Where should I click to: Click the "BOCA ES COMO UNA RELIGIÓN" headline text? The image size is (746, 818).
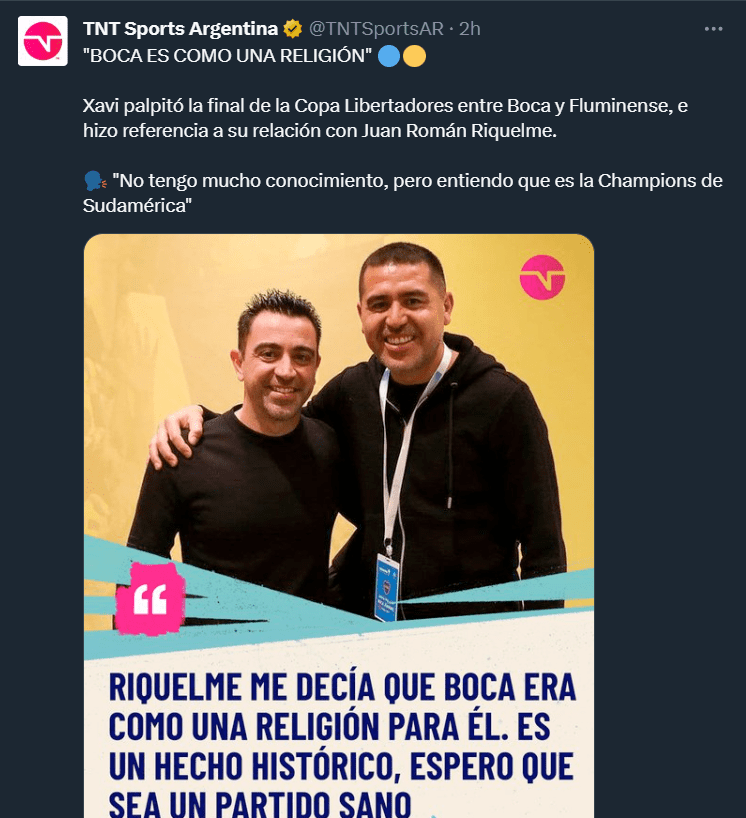[227, 56]
